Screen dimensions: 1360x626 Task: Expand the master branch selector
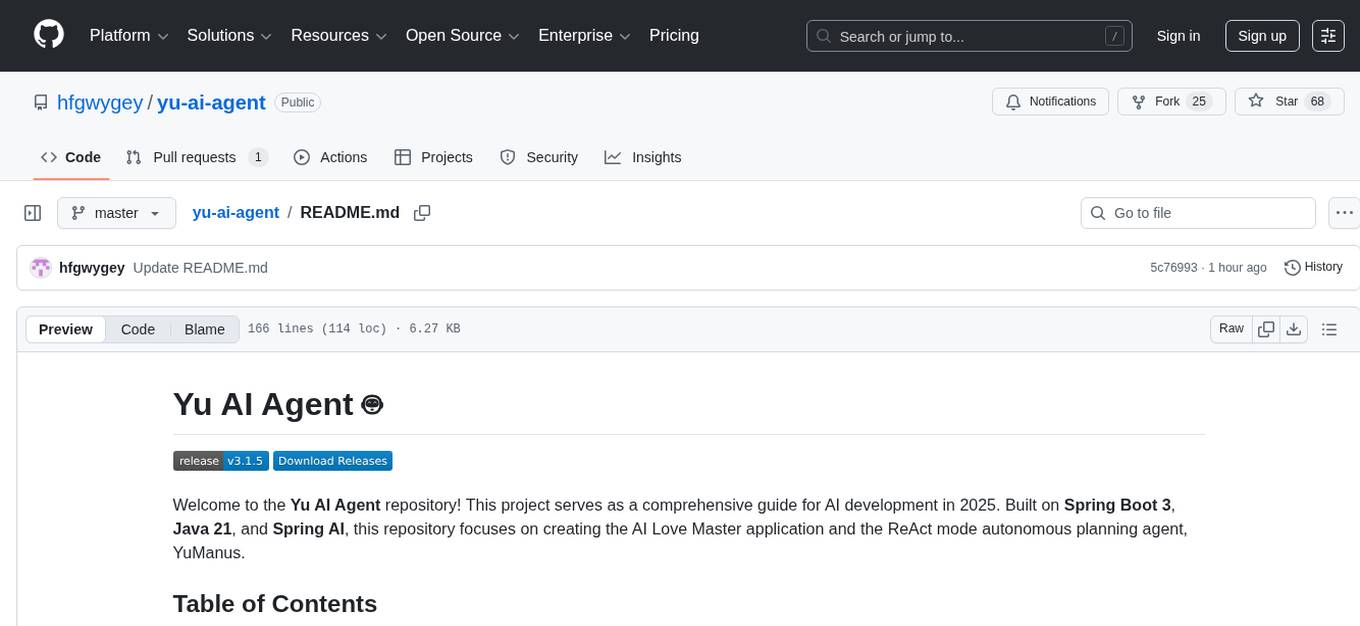[x=116, y=213]
